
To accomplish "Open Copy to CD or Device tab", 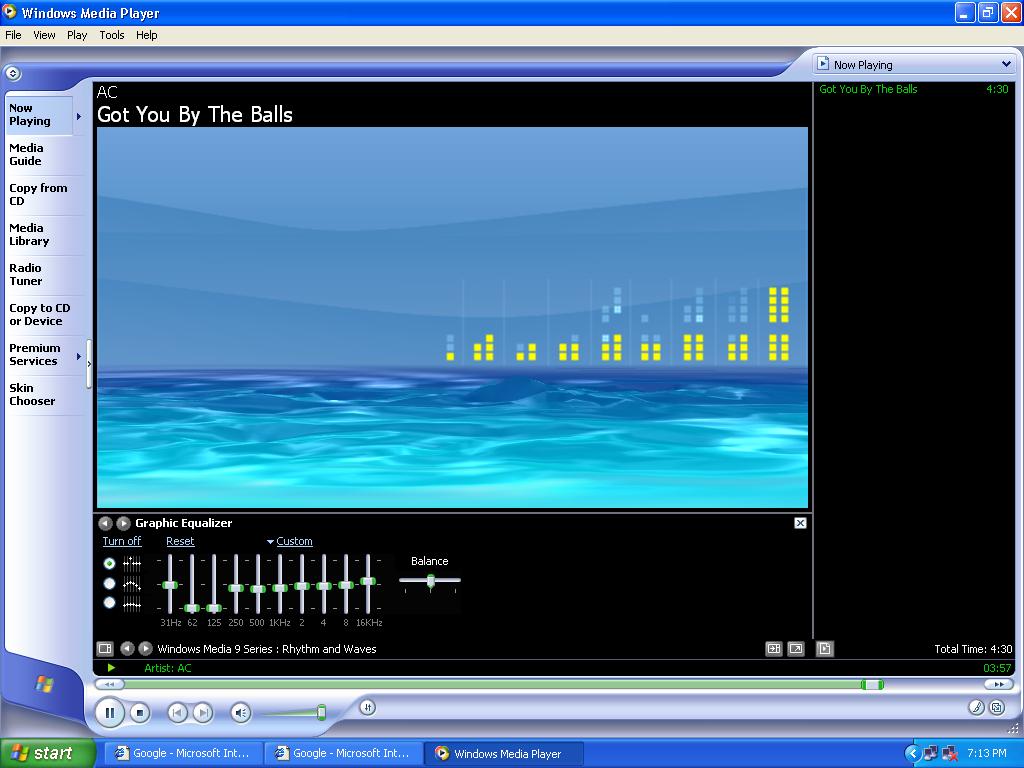I will pos(39,314).
